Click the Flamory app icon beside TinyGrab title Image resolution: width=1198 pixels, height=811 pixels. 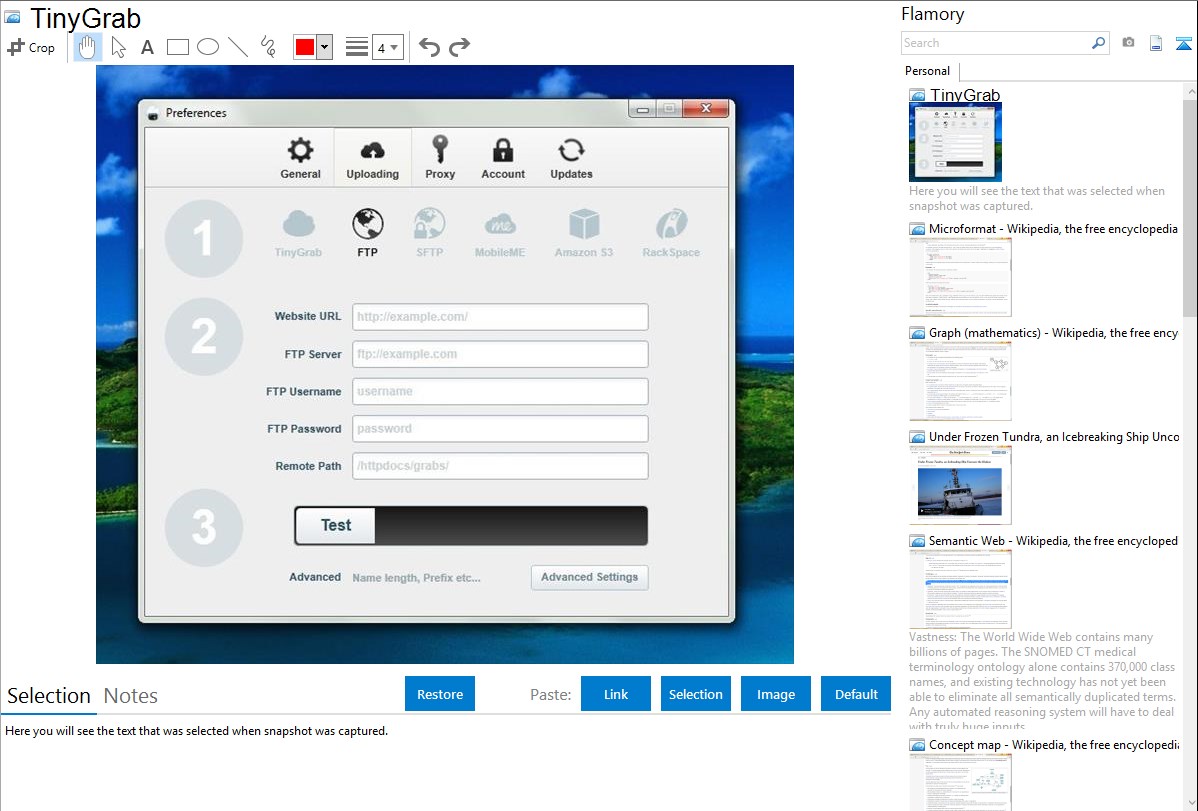(x=12, y=18)
